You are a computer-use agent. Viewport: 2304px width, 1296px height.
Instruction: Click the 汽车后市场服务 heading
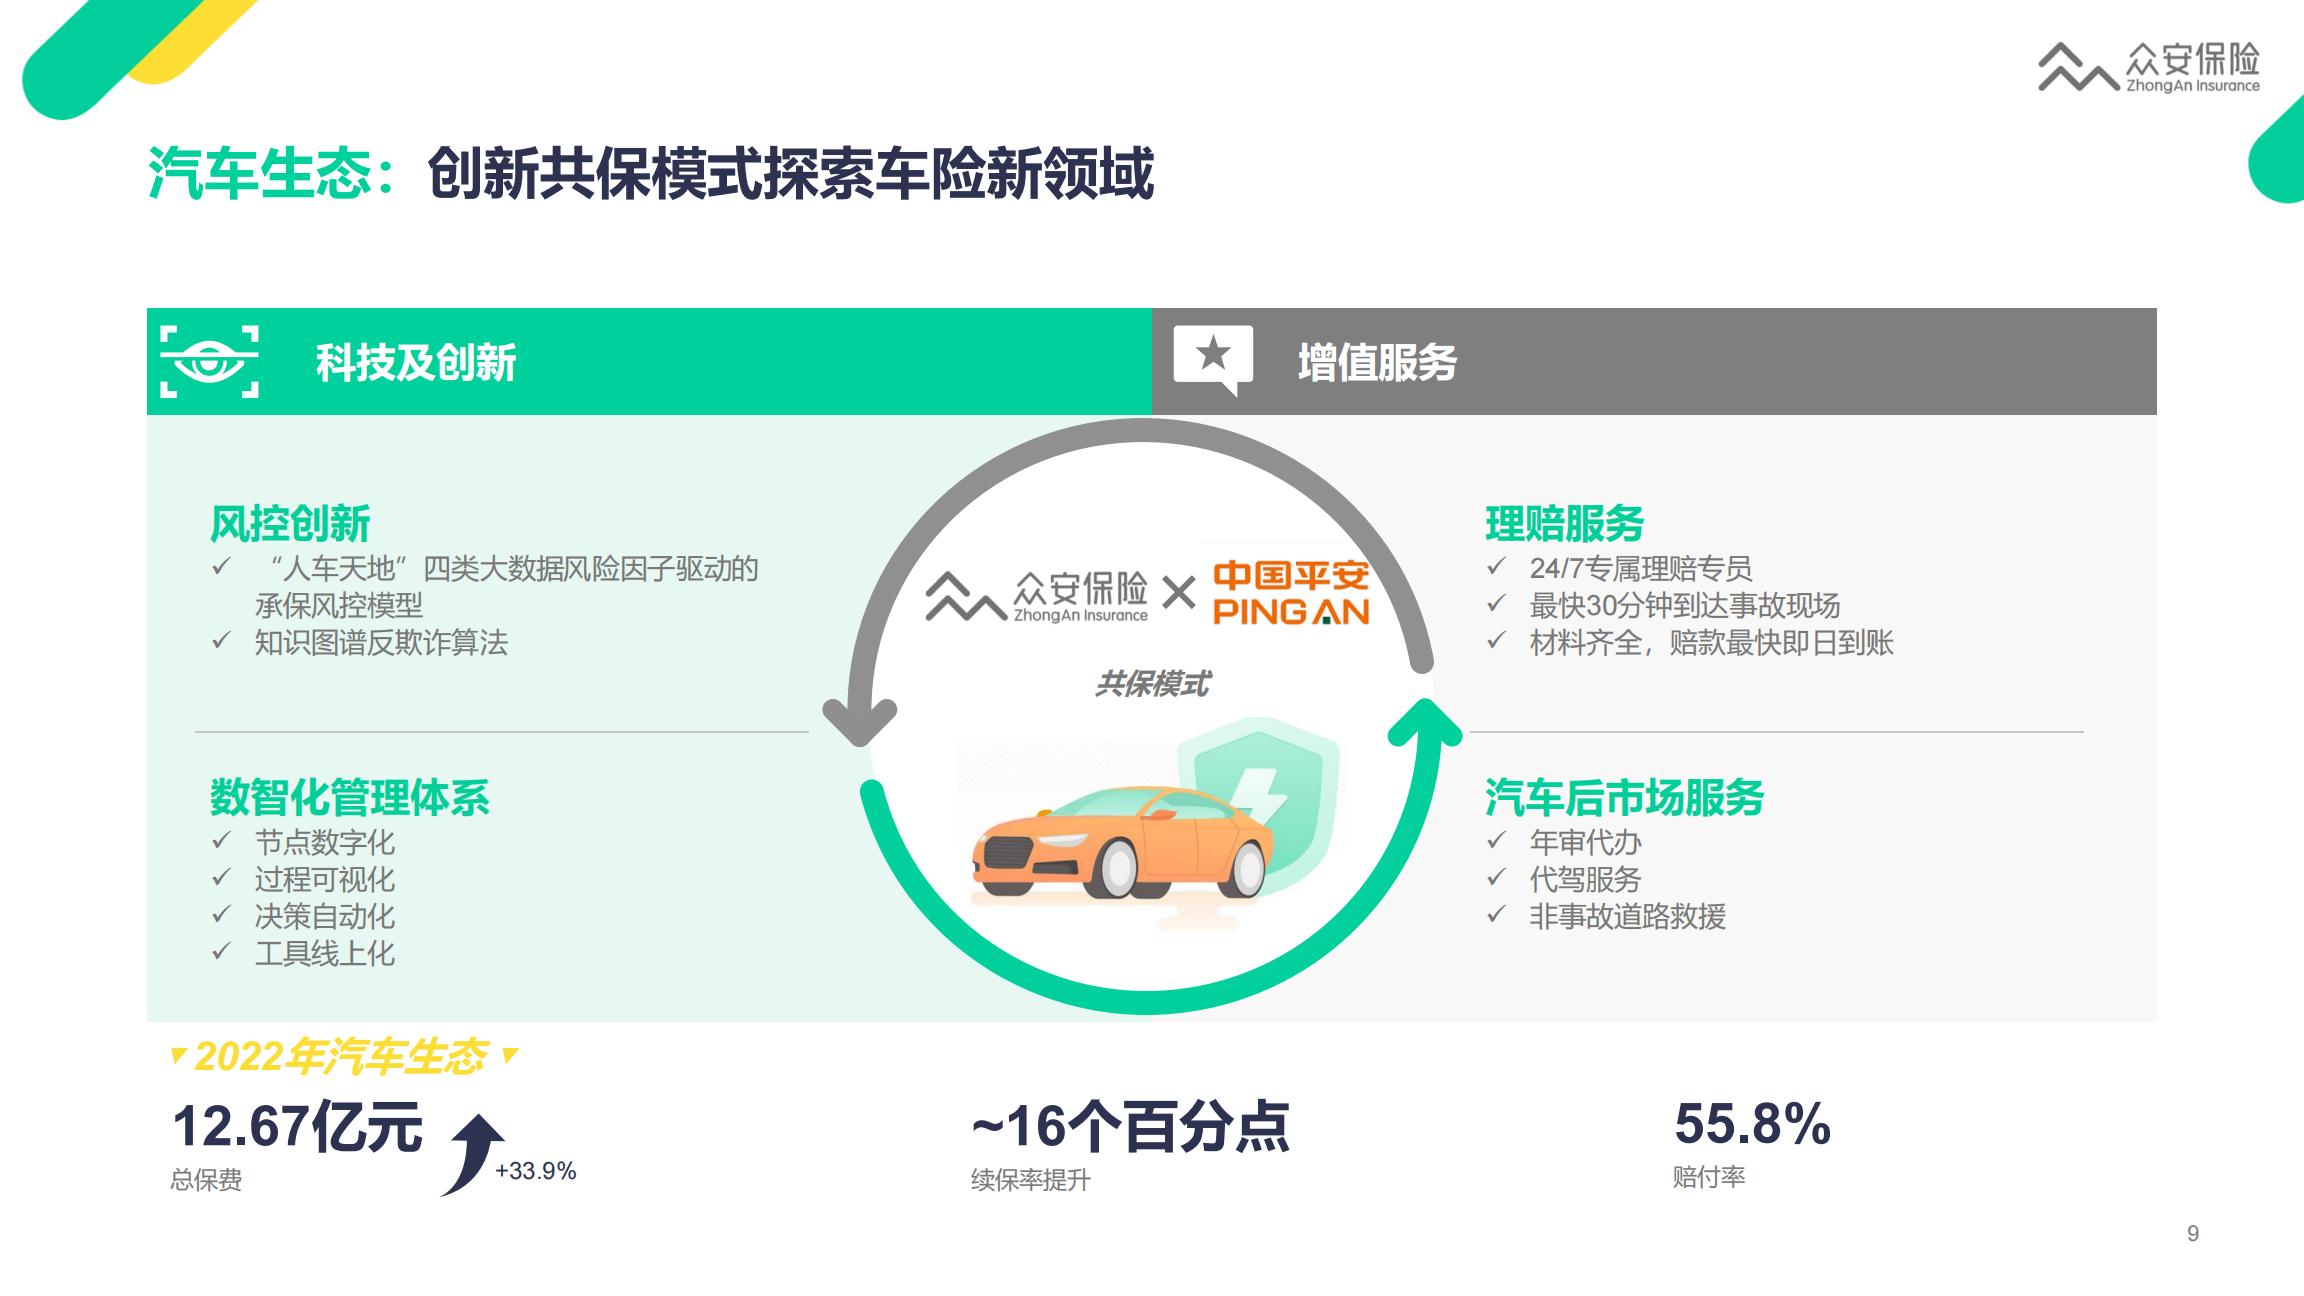click(1624, 797)
